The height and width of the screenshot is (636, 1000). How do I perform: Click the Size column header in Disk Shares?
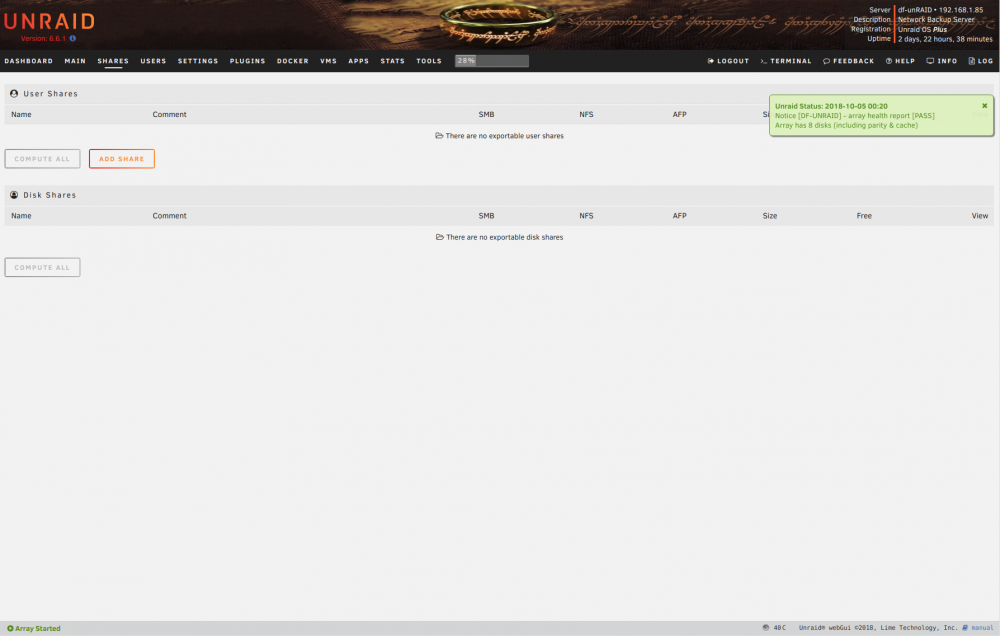pos(770,216)
